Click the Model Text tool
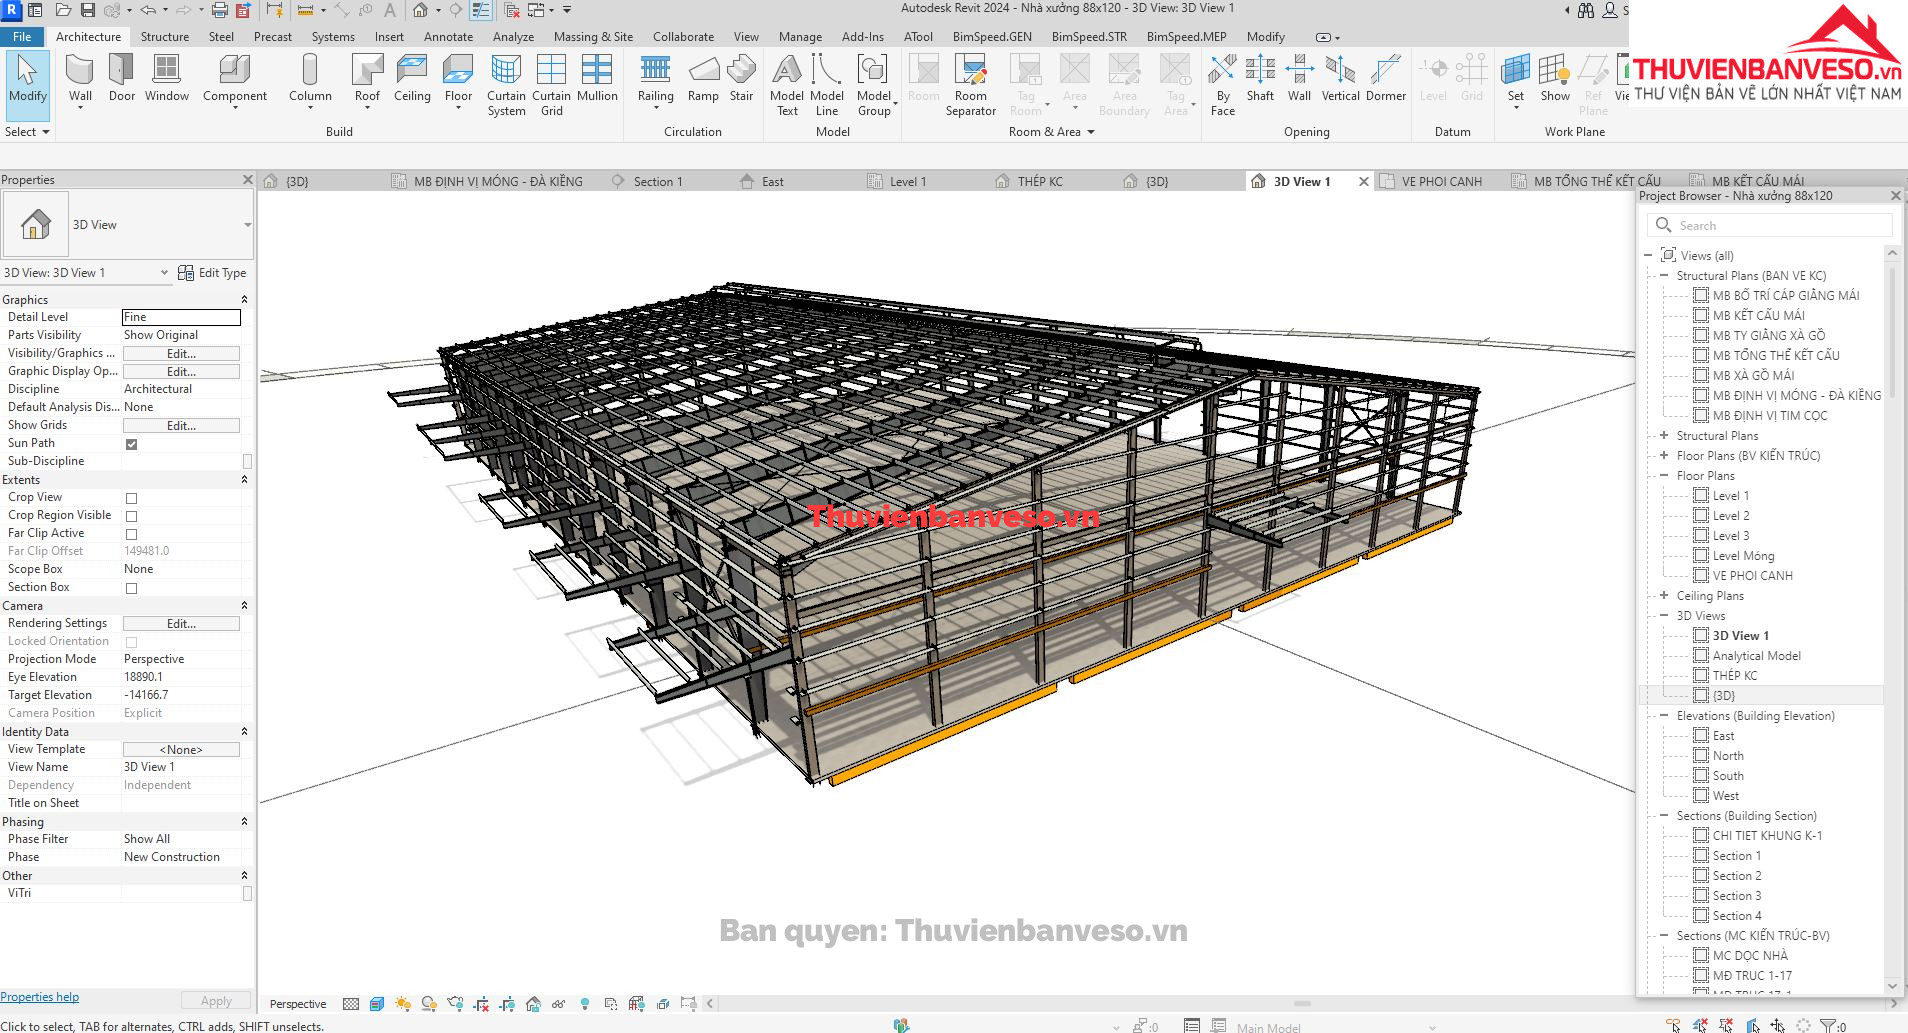The image size is (1908, 1033). (x=787, y=84)
